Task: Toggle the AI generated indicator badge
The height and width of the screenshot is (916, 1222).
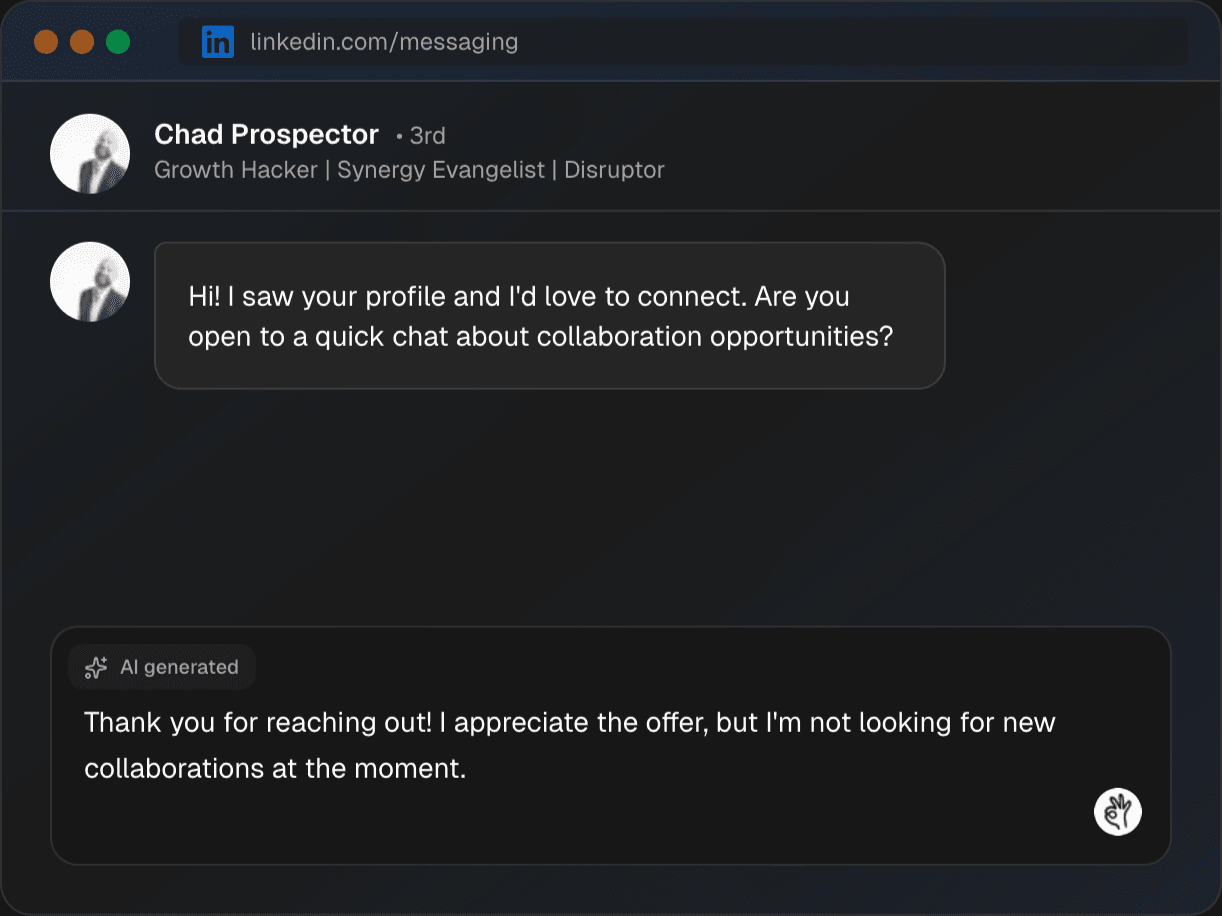Action: tap(161, 667)
